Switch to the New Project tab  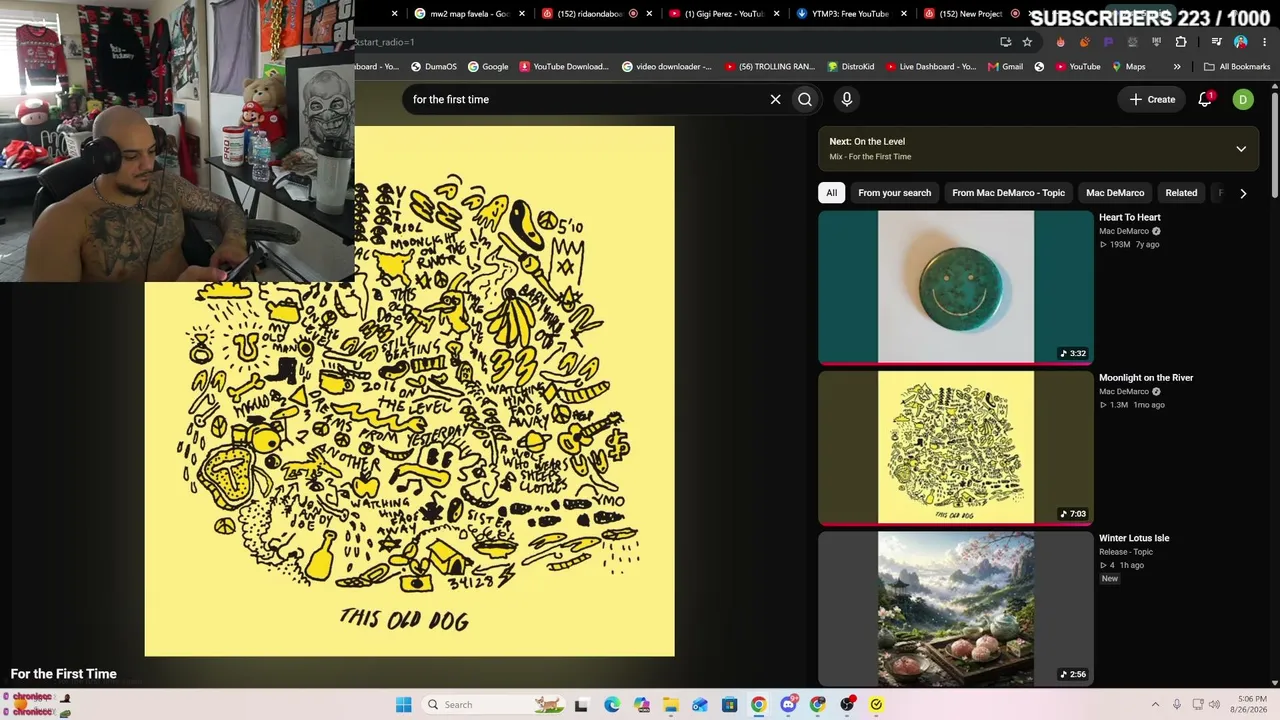click(x=970, y=14)
